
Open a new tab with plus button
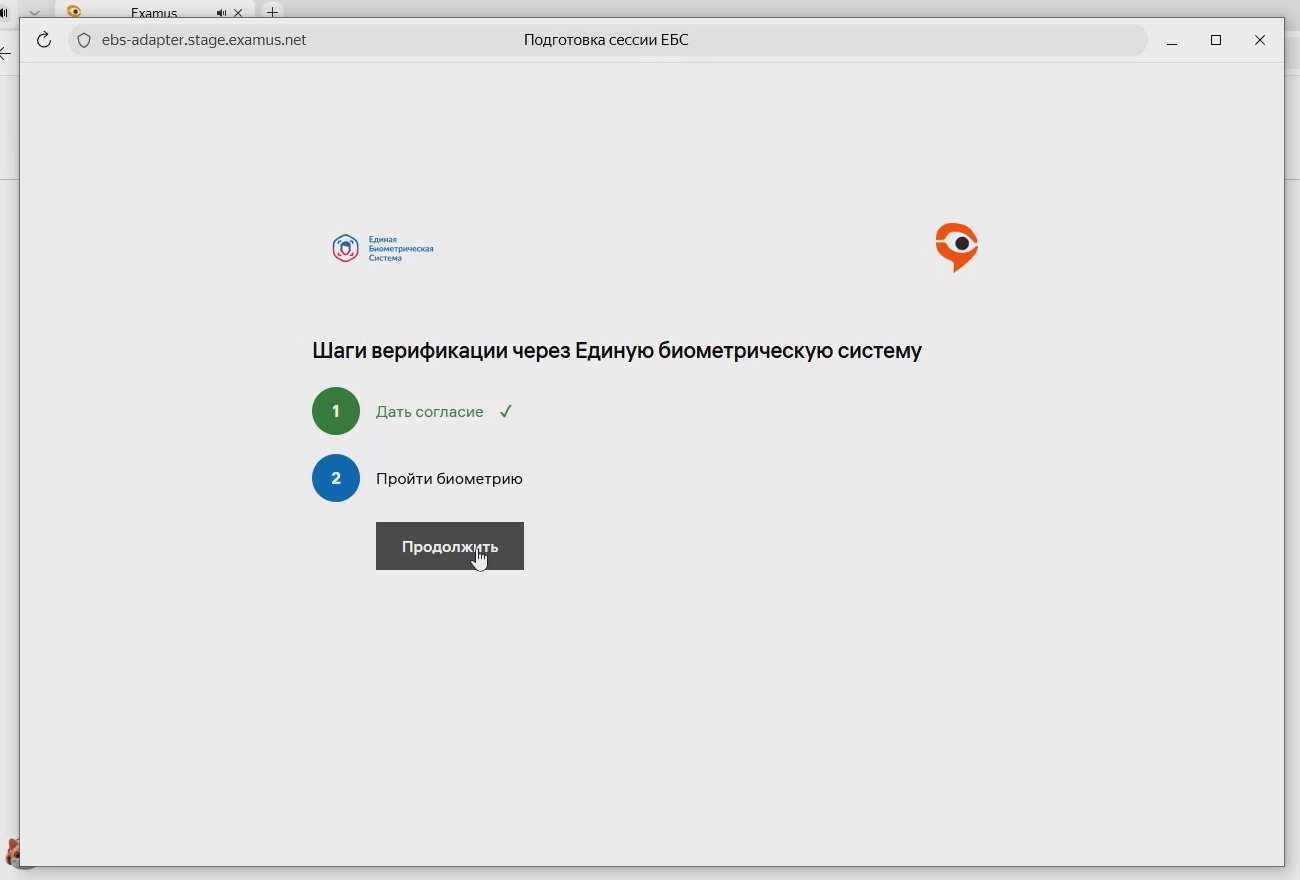[272, 12]
